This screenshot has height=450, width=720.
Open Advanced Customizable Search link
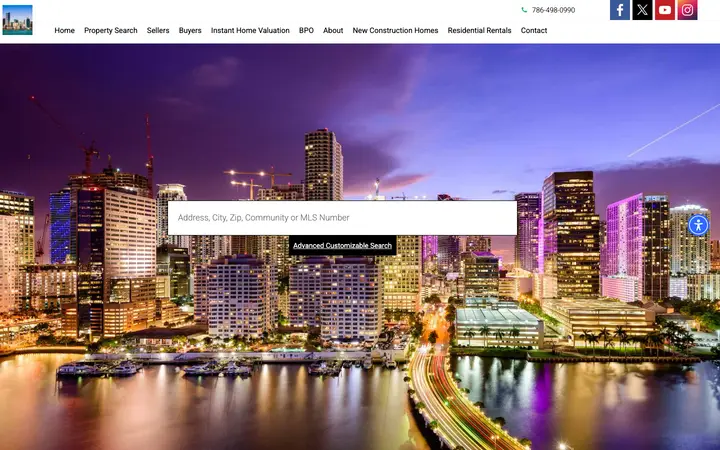pyautogui.click(x=343, y=246)
